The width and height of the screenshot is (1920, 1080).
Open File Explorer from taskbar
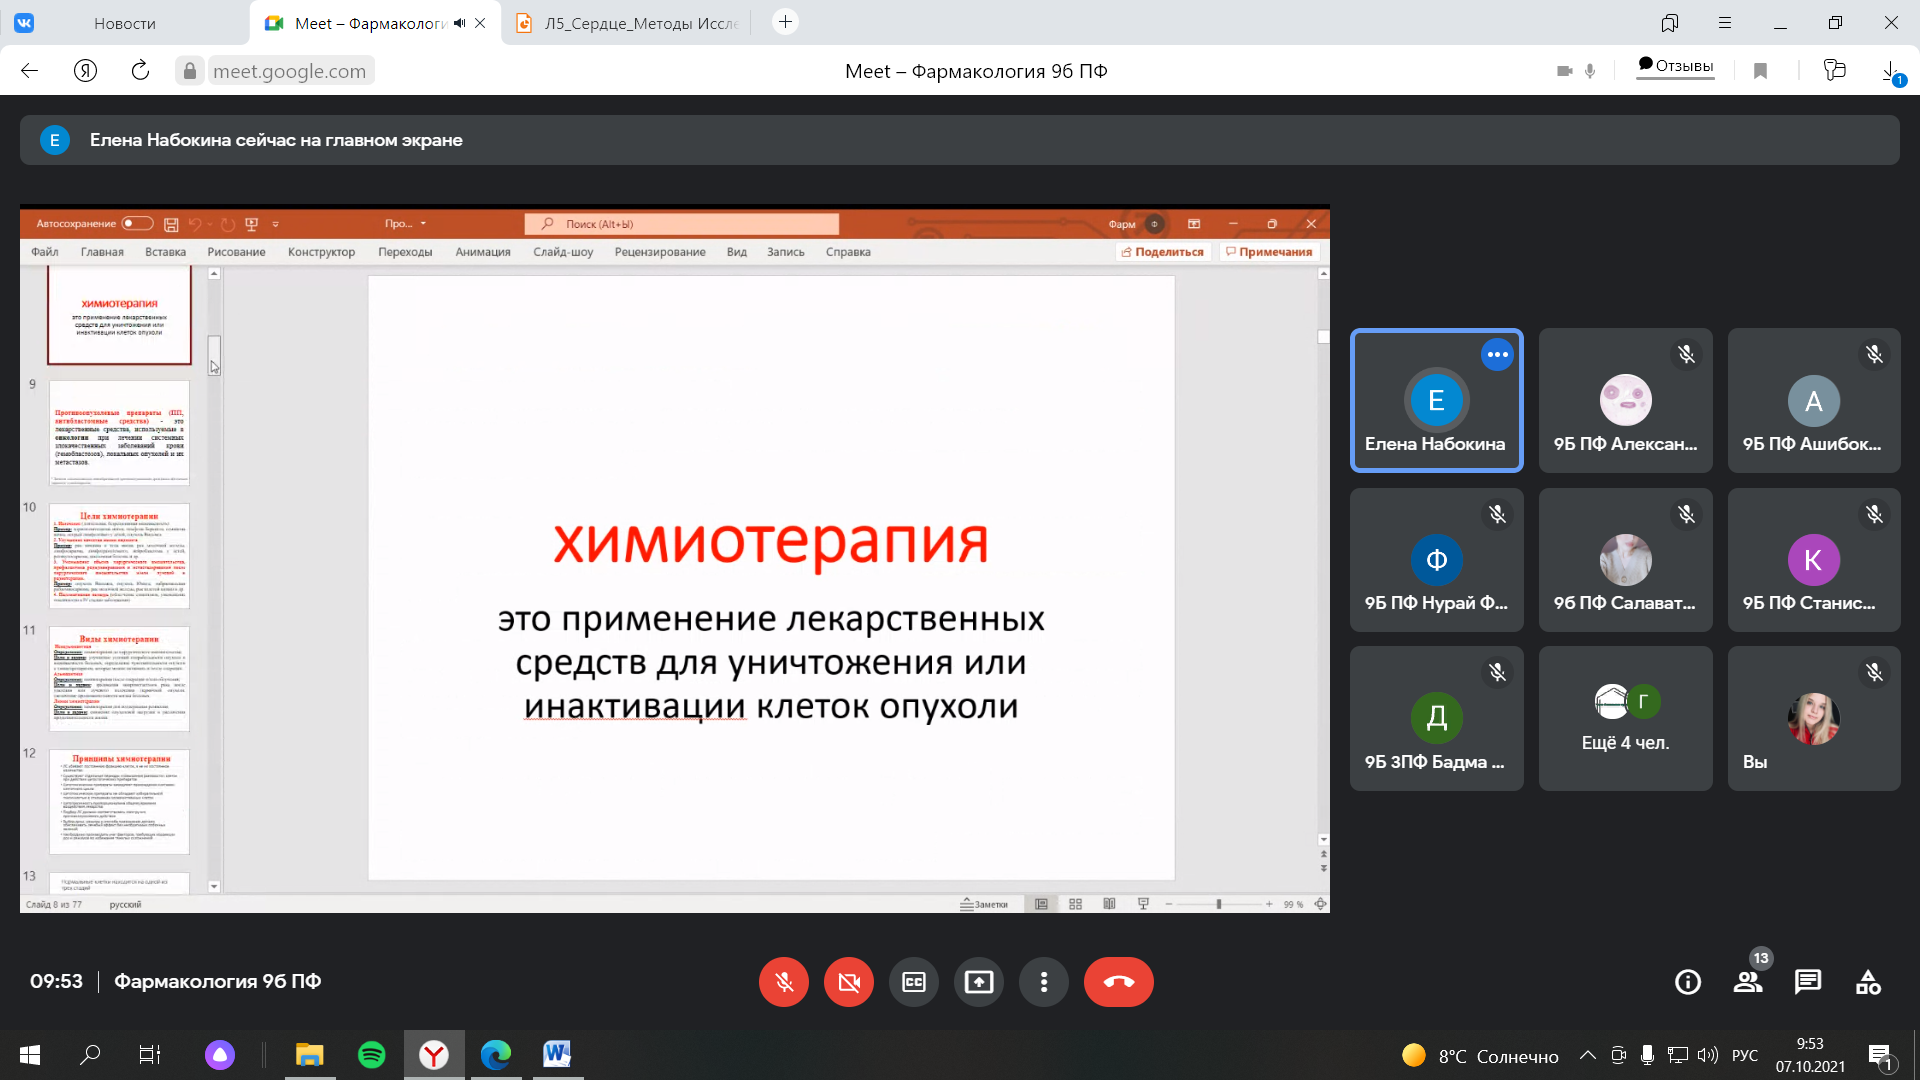[310, 1055]
